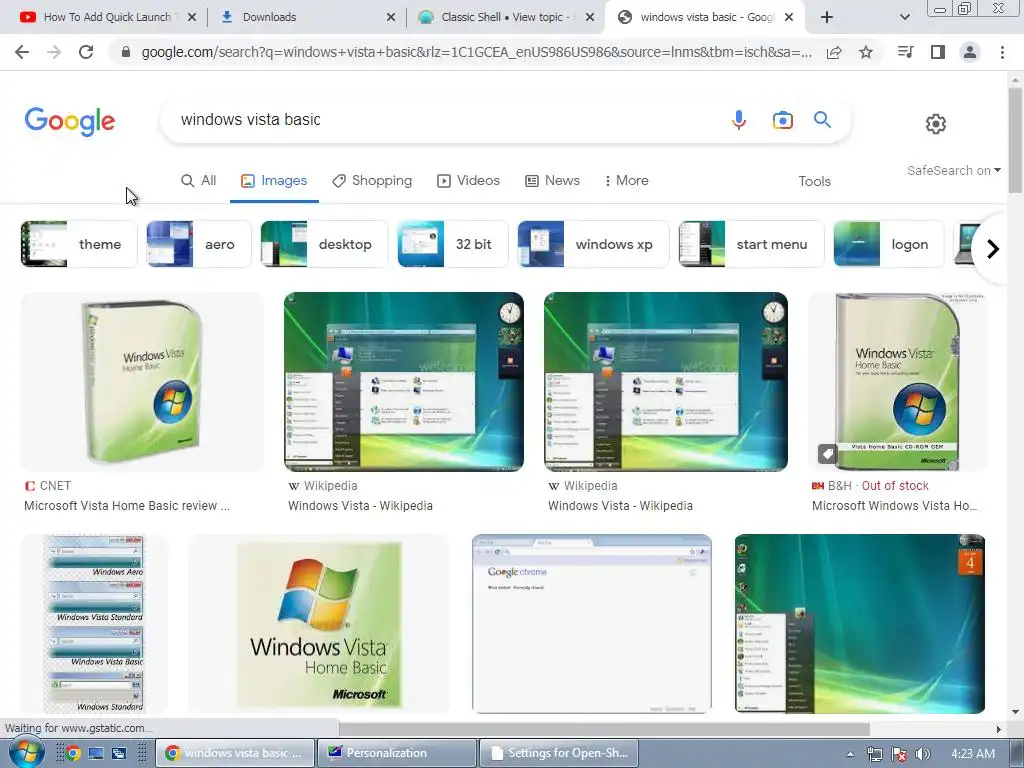1024x768 pixels.
Task: Click the Google logo
Action: tap(70, 121)
